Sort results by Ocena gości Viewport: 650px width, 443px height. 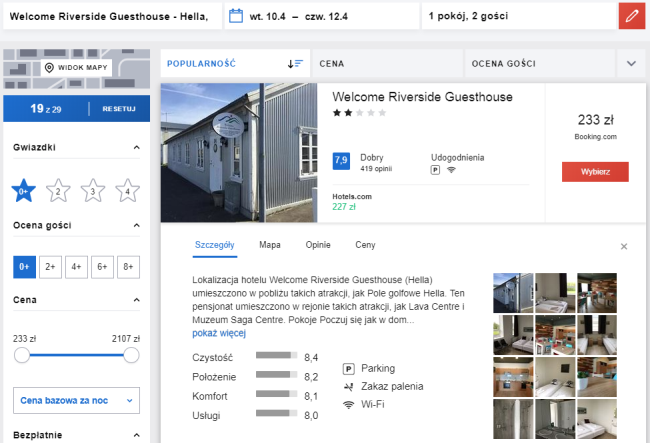(540, 63)
